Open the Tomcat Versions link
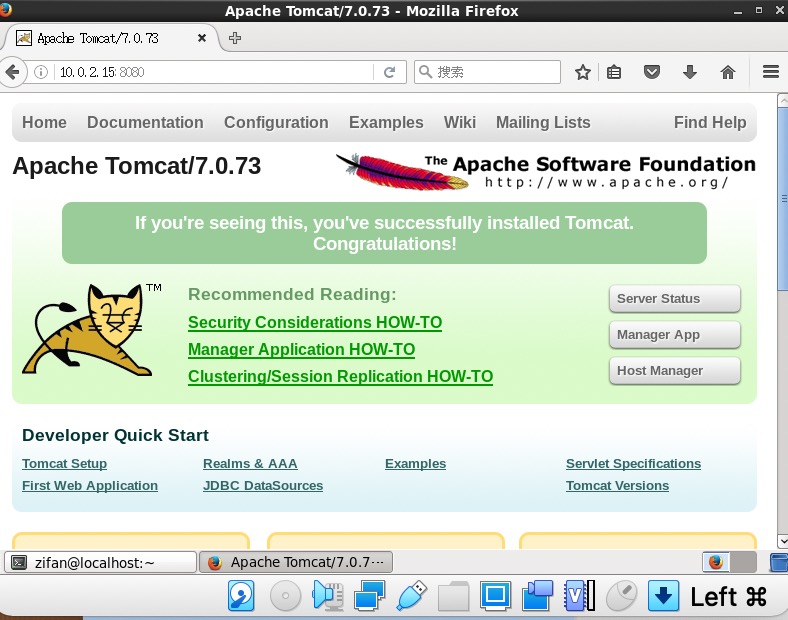Viewport: 788px width, 620px height. pyautogui.click(x=617, y=486)
